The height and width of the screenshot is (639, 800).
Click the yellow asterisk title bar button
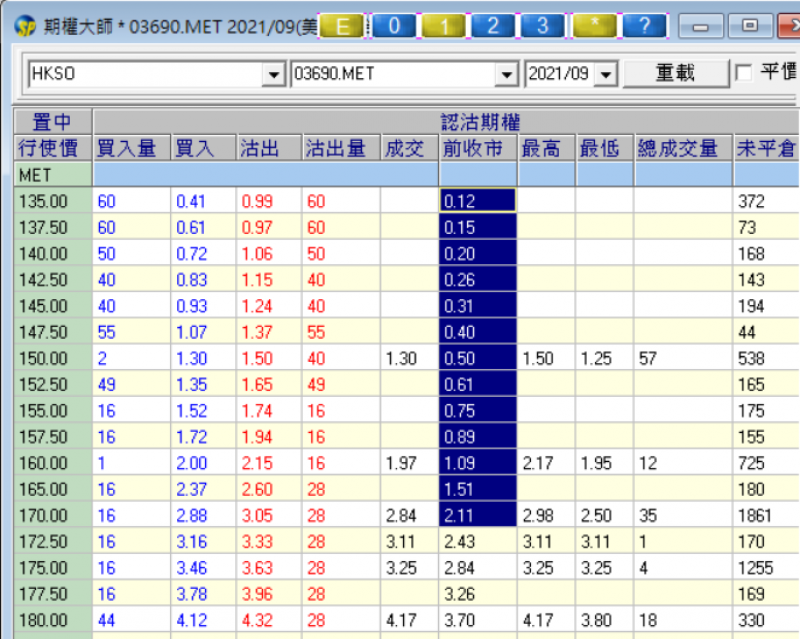[597, 26]
